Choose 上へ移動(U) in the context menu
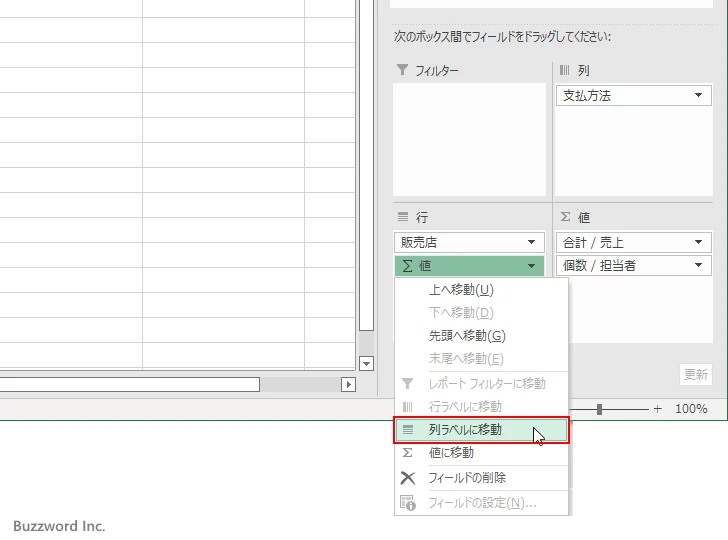Screen dimensions: 728x540 (481, 290)
